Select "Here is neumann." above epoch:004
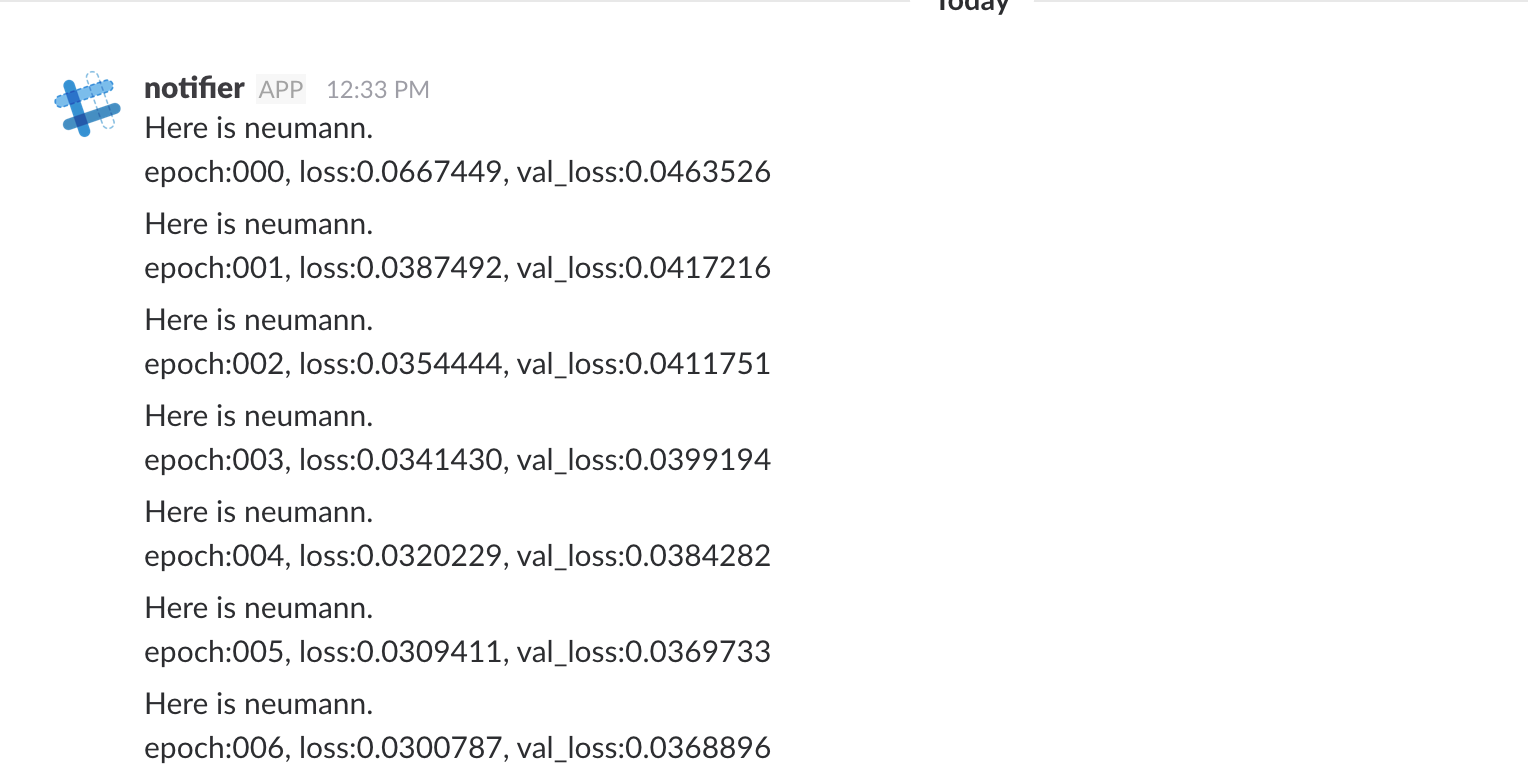1528x770 pixels. pos(259,512)
